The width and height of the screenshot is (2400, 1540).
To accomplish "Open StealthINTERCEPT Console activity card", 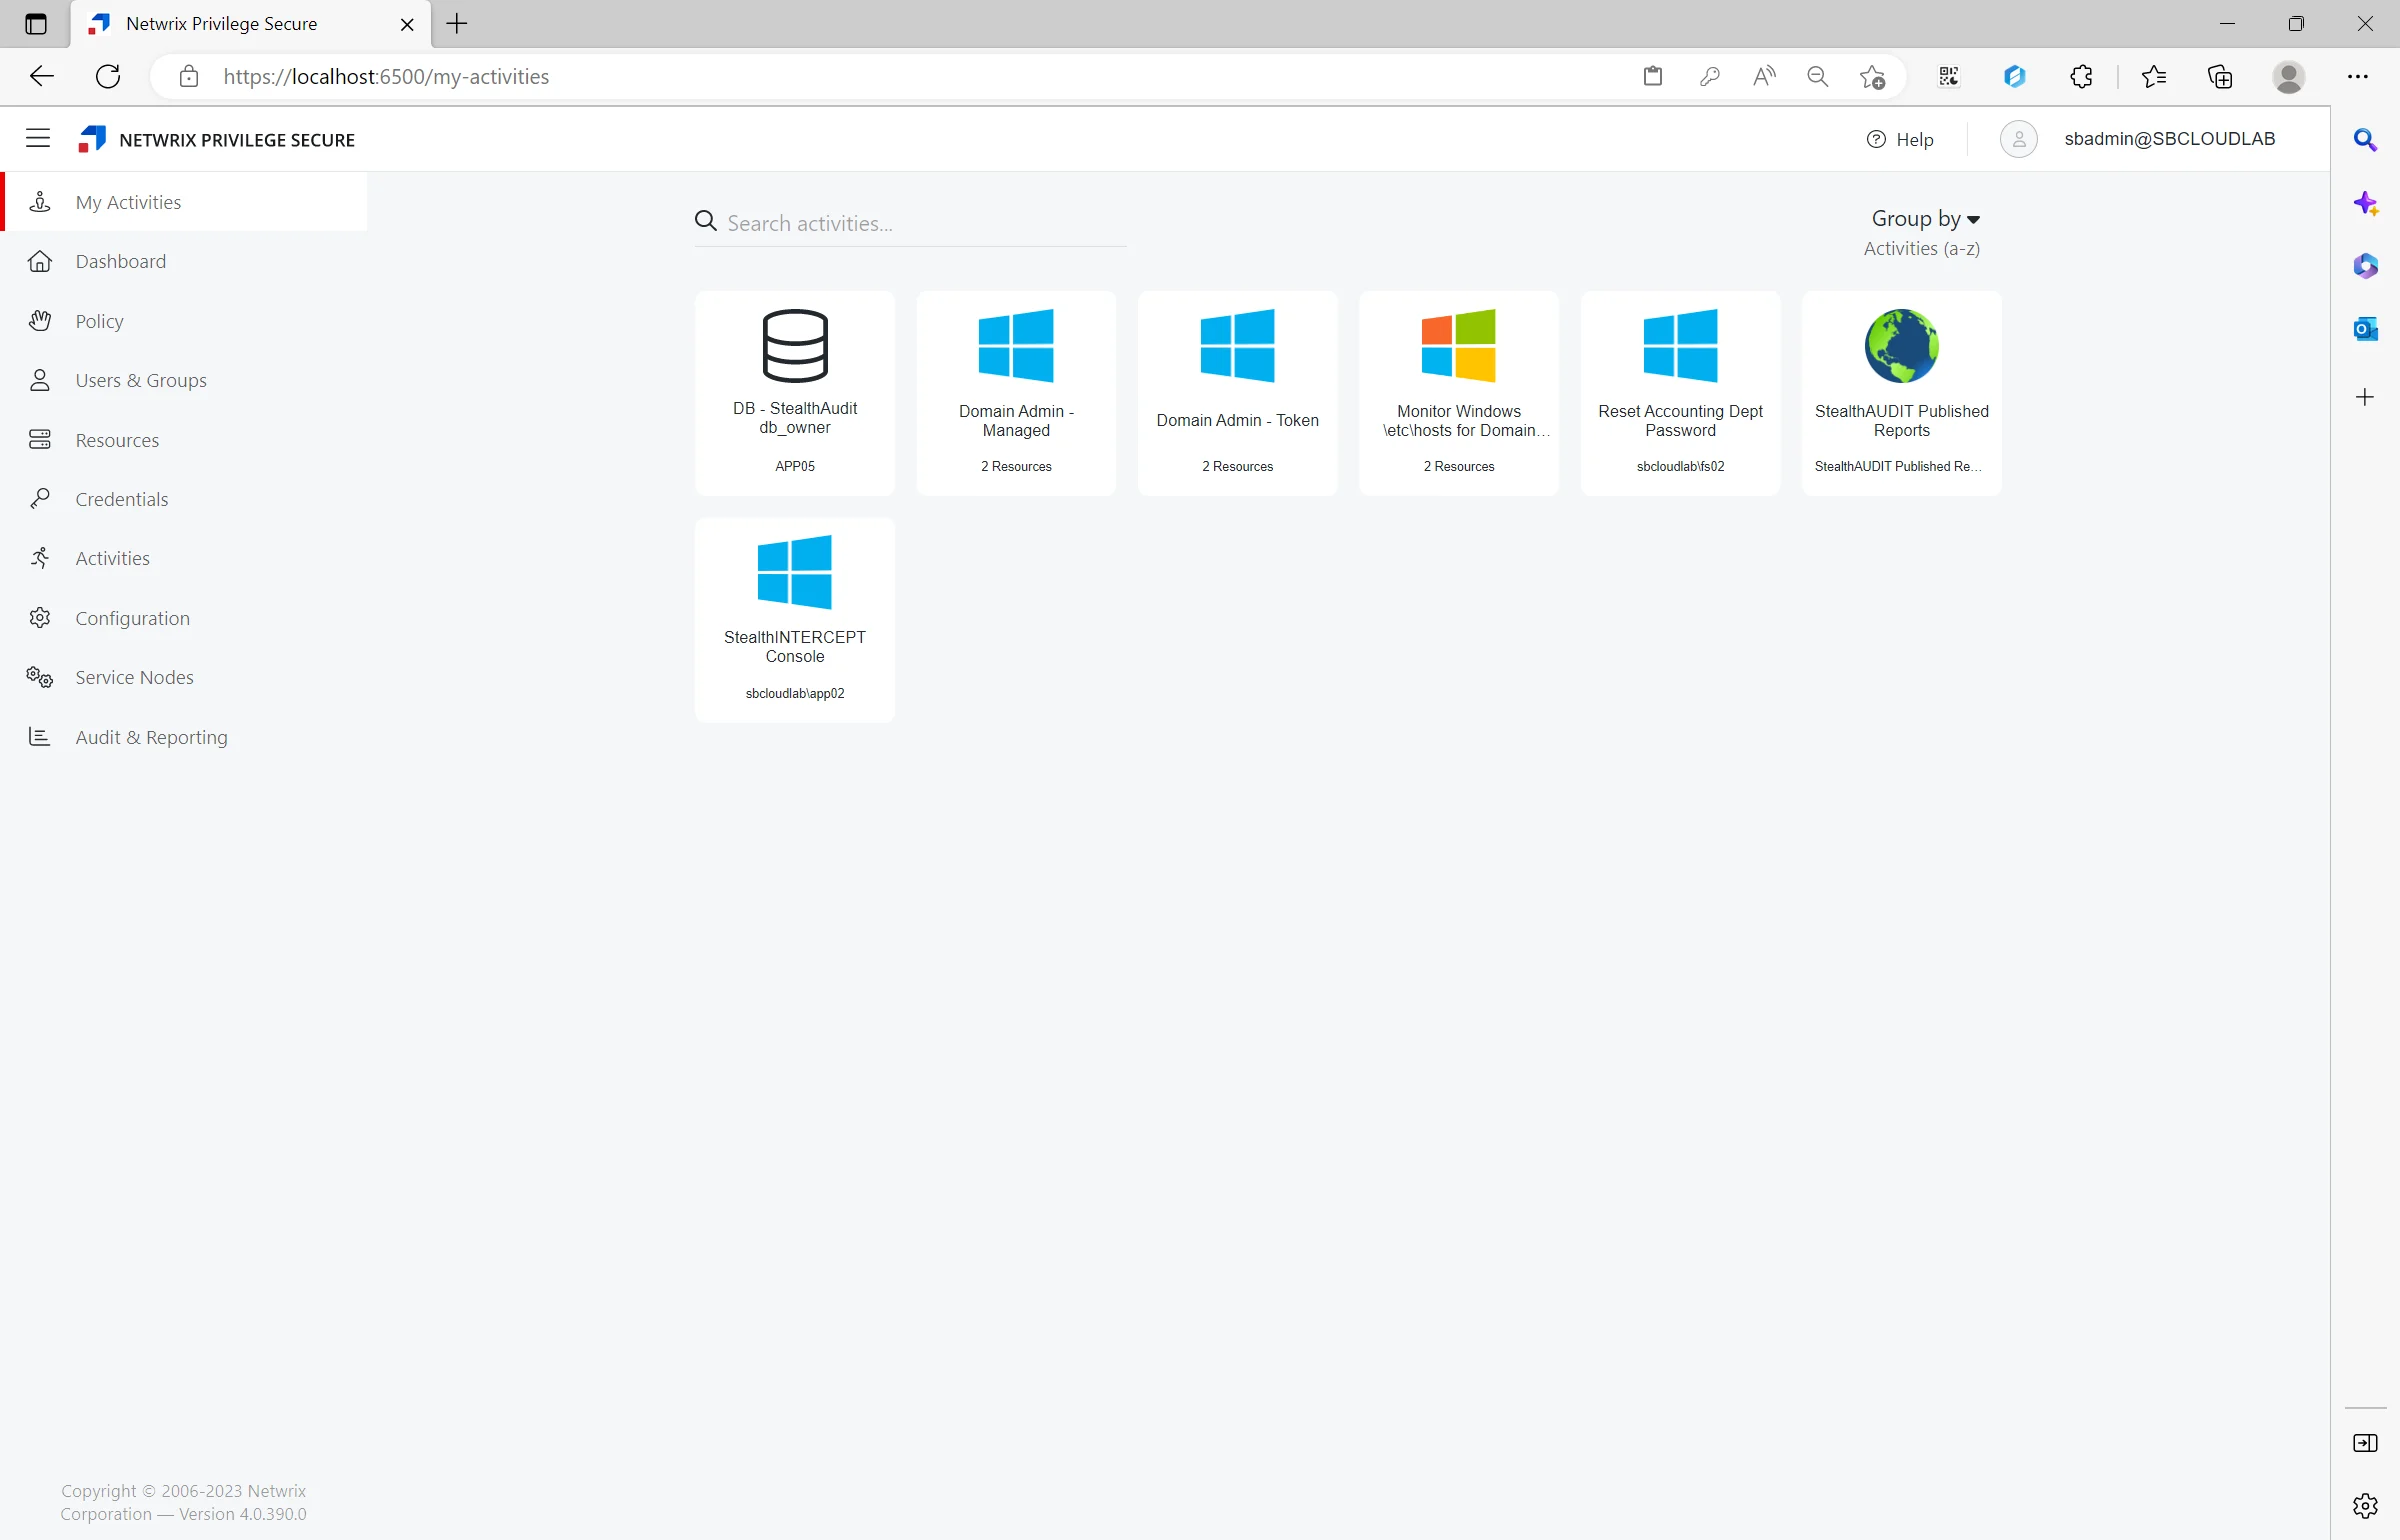I will point(795,620).
